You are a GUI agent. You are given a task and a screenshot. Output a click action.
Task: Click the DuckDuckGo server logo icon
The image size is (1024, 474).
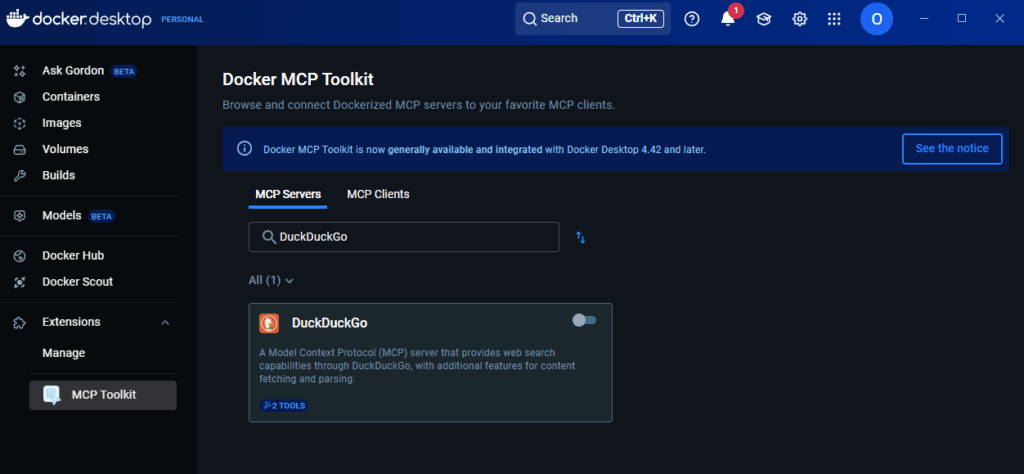[269, 323]
